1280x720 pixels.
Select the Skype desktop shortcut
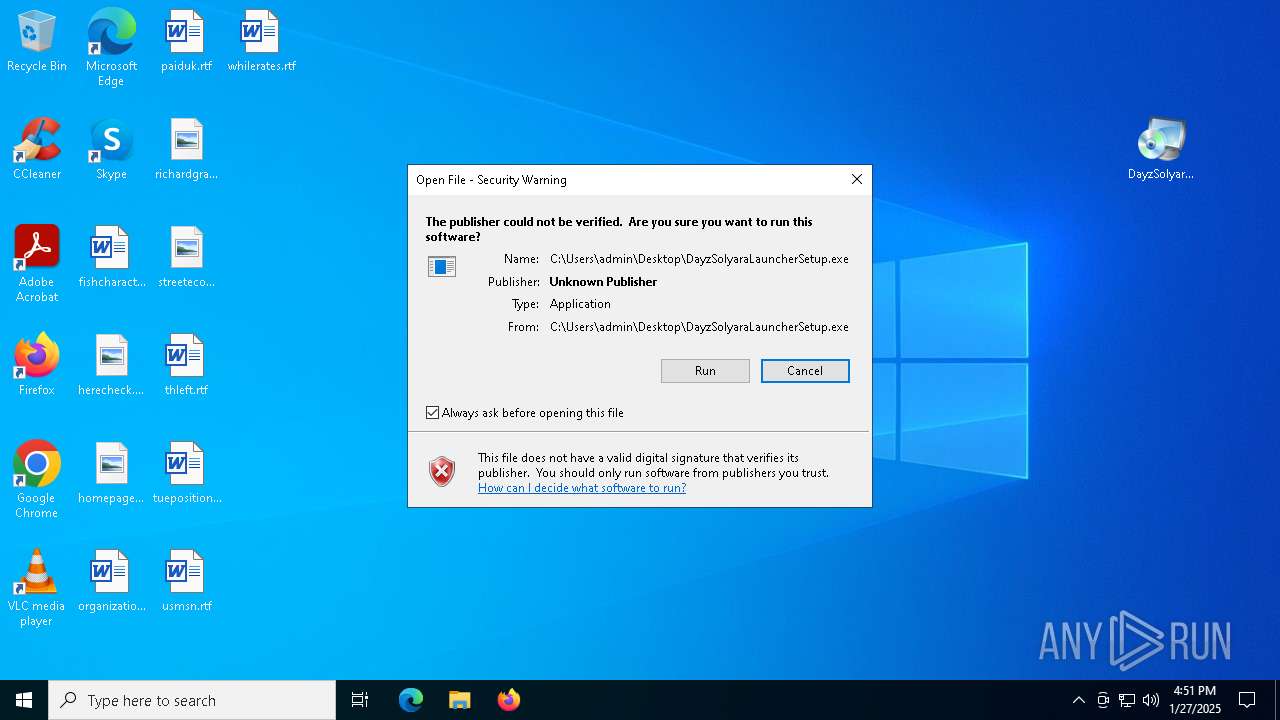[x=111, y=149]
